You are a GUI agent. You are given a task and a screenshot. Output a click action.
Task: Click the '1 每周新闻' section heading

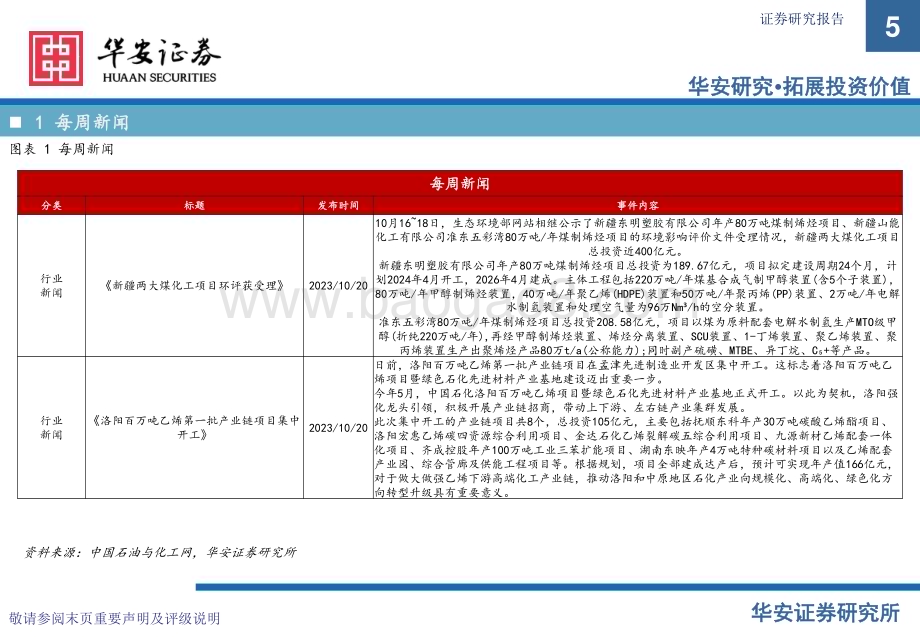tap(81, 122)
